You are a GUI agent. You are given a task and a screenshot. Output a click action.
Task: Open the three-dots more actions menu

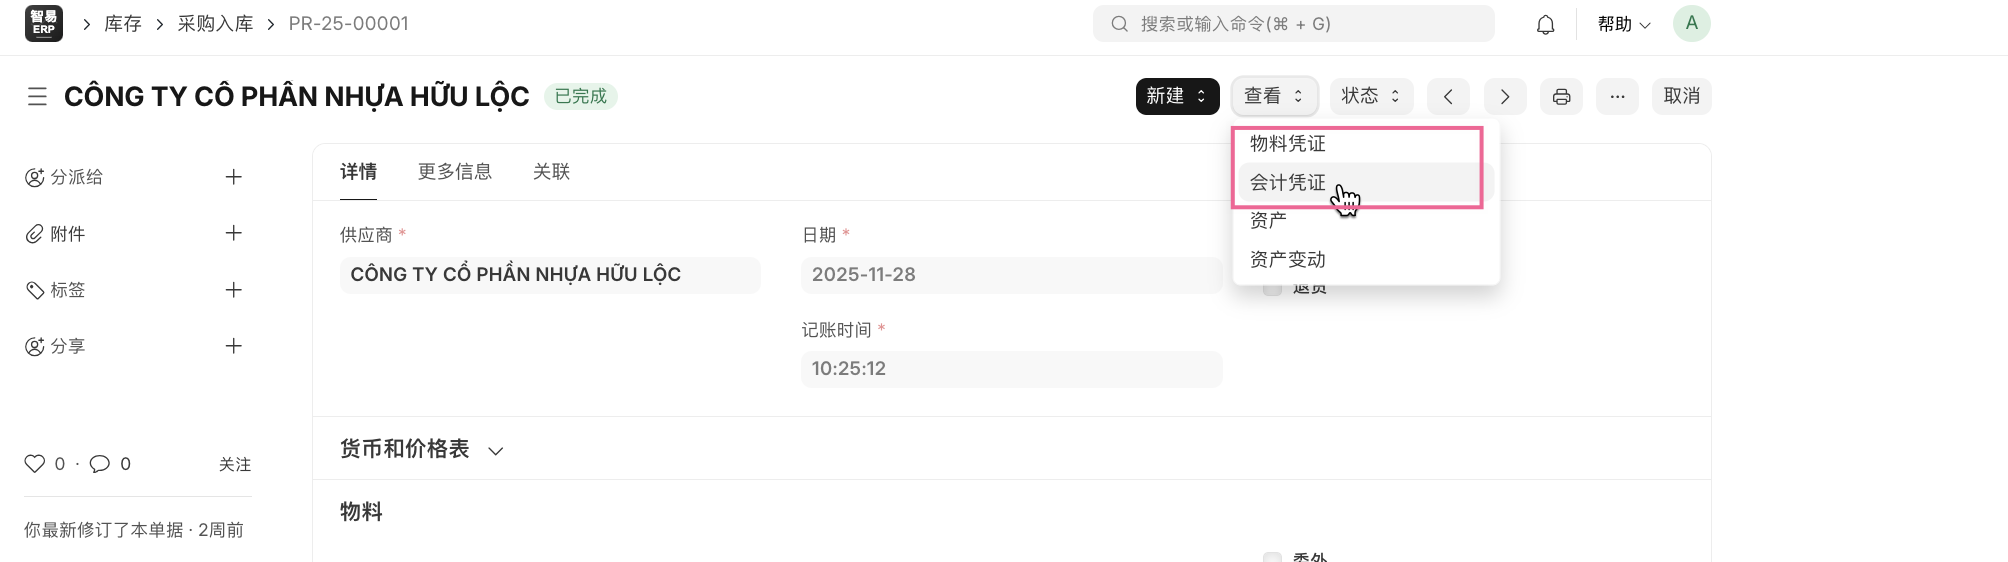coord(1617,96)
